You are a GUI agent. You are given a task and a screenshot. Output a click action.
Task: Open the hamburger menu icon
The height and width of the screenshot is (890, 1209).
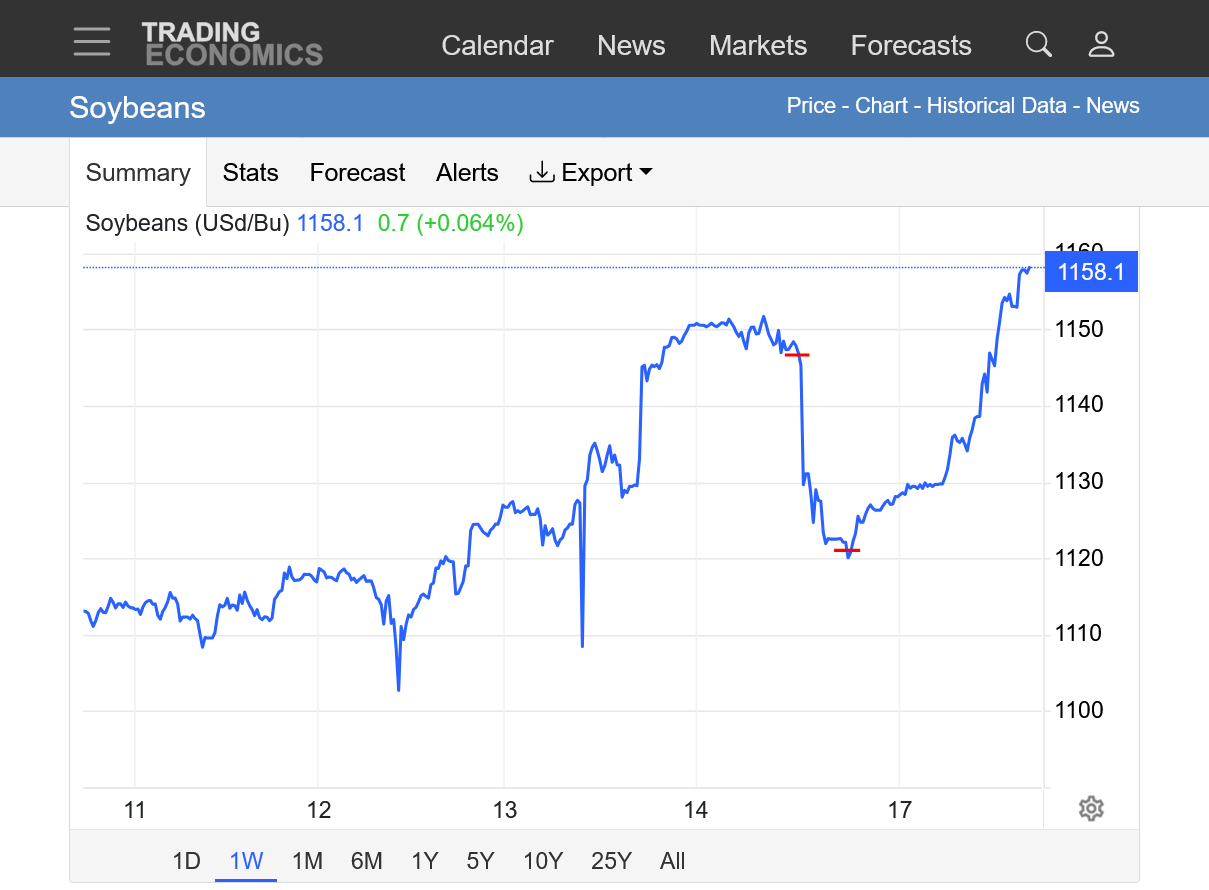92,42
